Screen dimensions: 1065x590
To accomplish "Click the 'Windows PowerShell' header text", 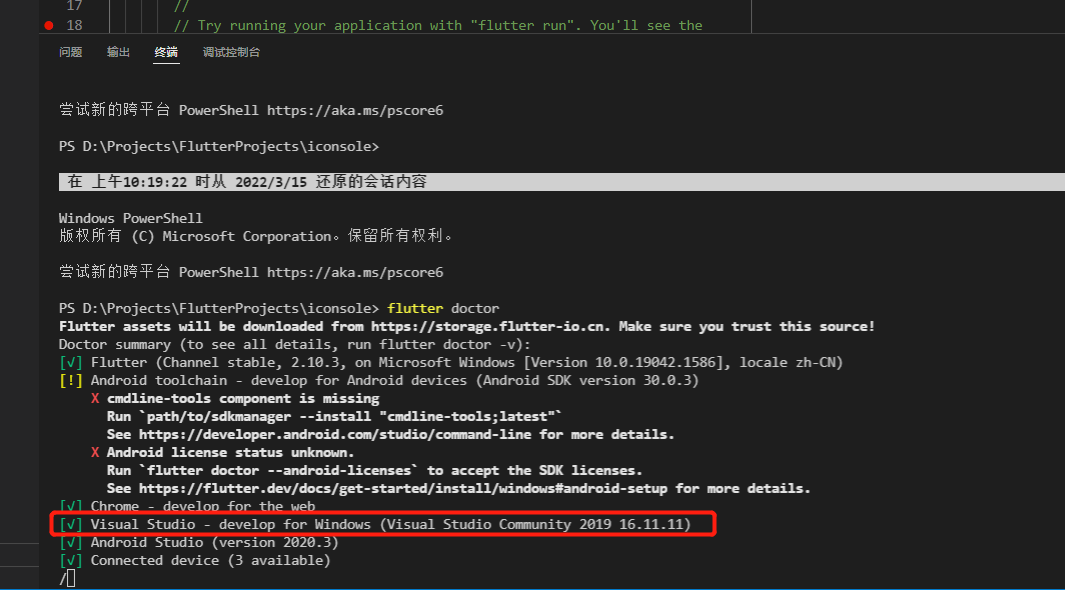I will coord(130,218).
